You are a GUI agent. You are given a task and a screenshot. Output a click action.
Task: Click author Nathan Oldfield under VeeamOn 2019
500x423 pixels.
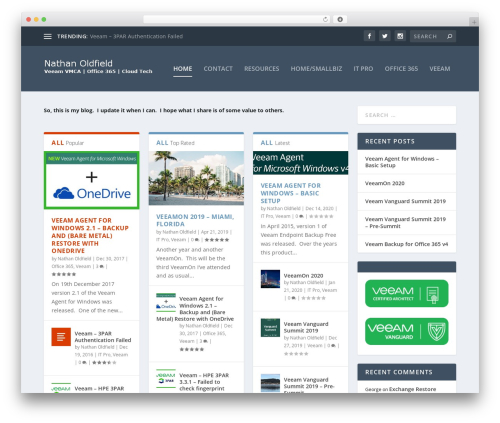pyautogui.click(x=179, y=232)
